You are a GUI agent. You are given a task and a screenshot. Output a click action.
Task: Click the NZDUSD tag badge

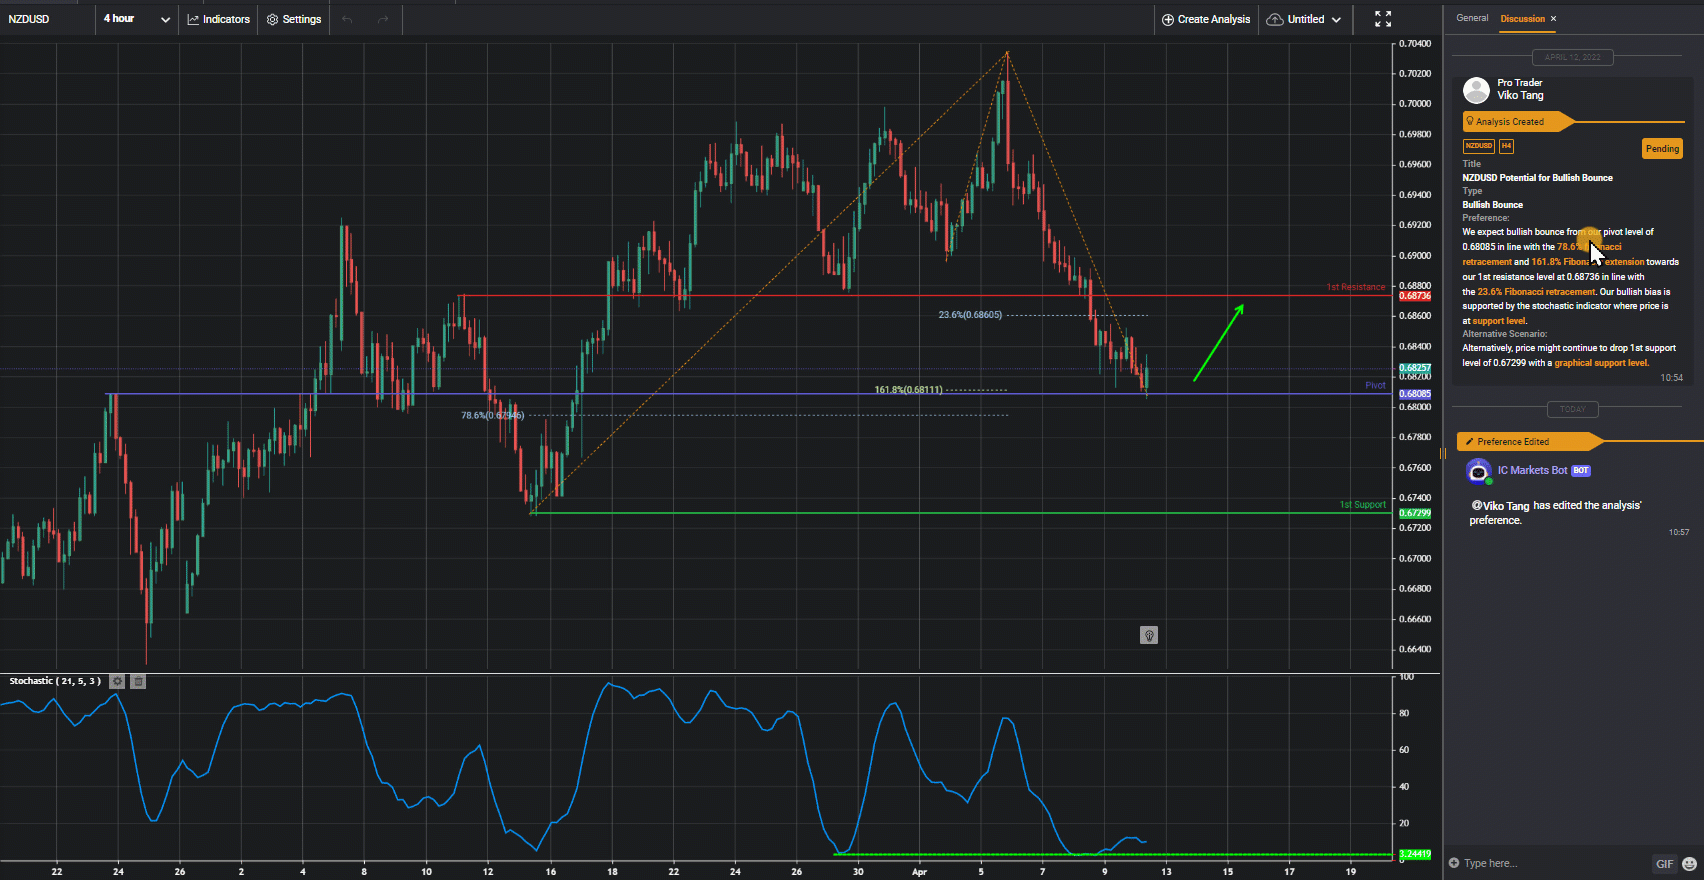pyautogui.click(x=1478, y=146)
